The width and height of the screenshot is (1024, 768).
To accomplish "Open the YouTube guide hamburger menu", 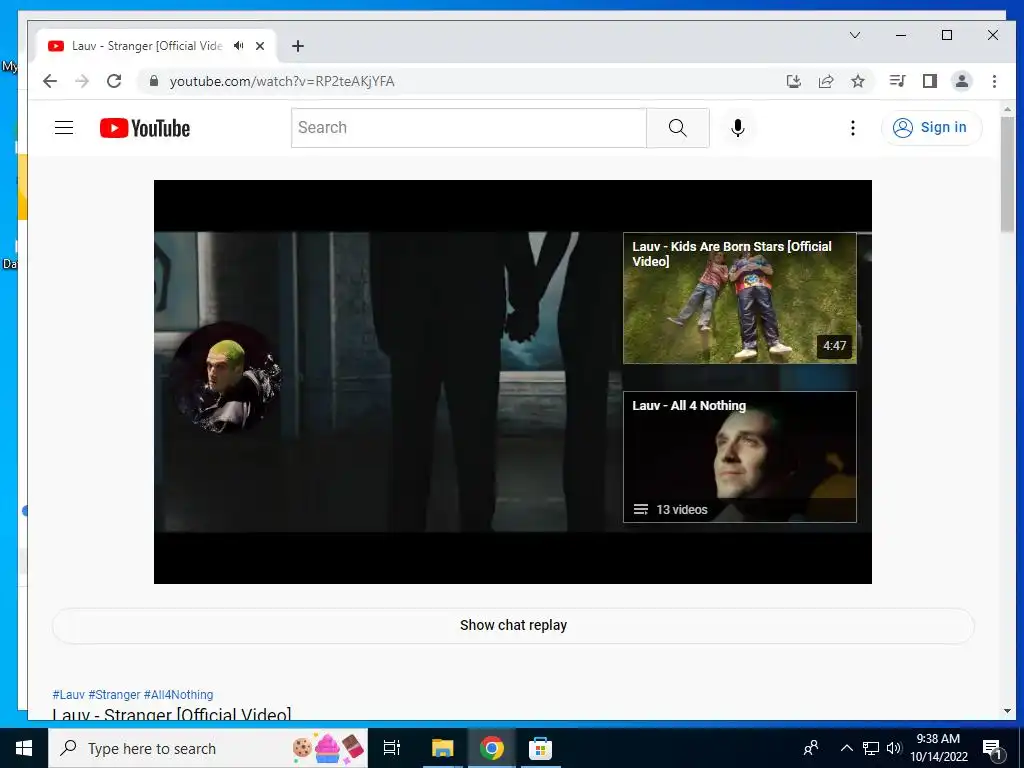I will tap(64, 127).
